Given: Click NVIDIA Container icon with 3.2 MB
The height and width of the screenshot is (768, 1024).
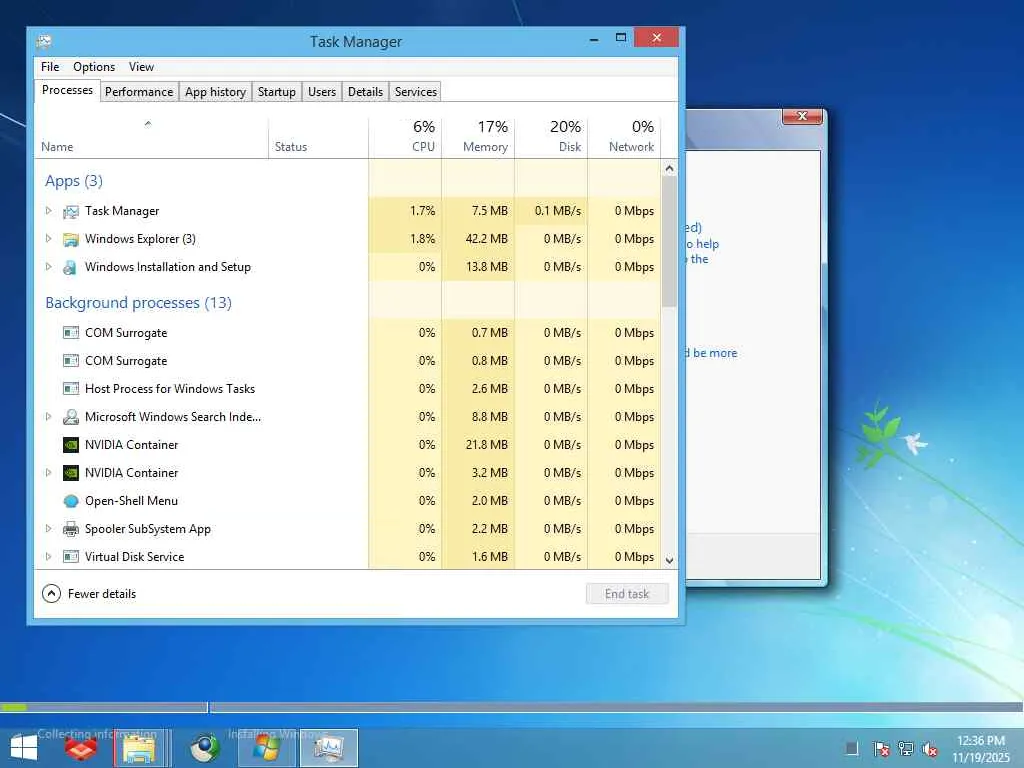Looking at the screenshot, I should tap(71, 473).
